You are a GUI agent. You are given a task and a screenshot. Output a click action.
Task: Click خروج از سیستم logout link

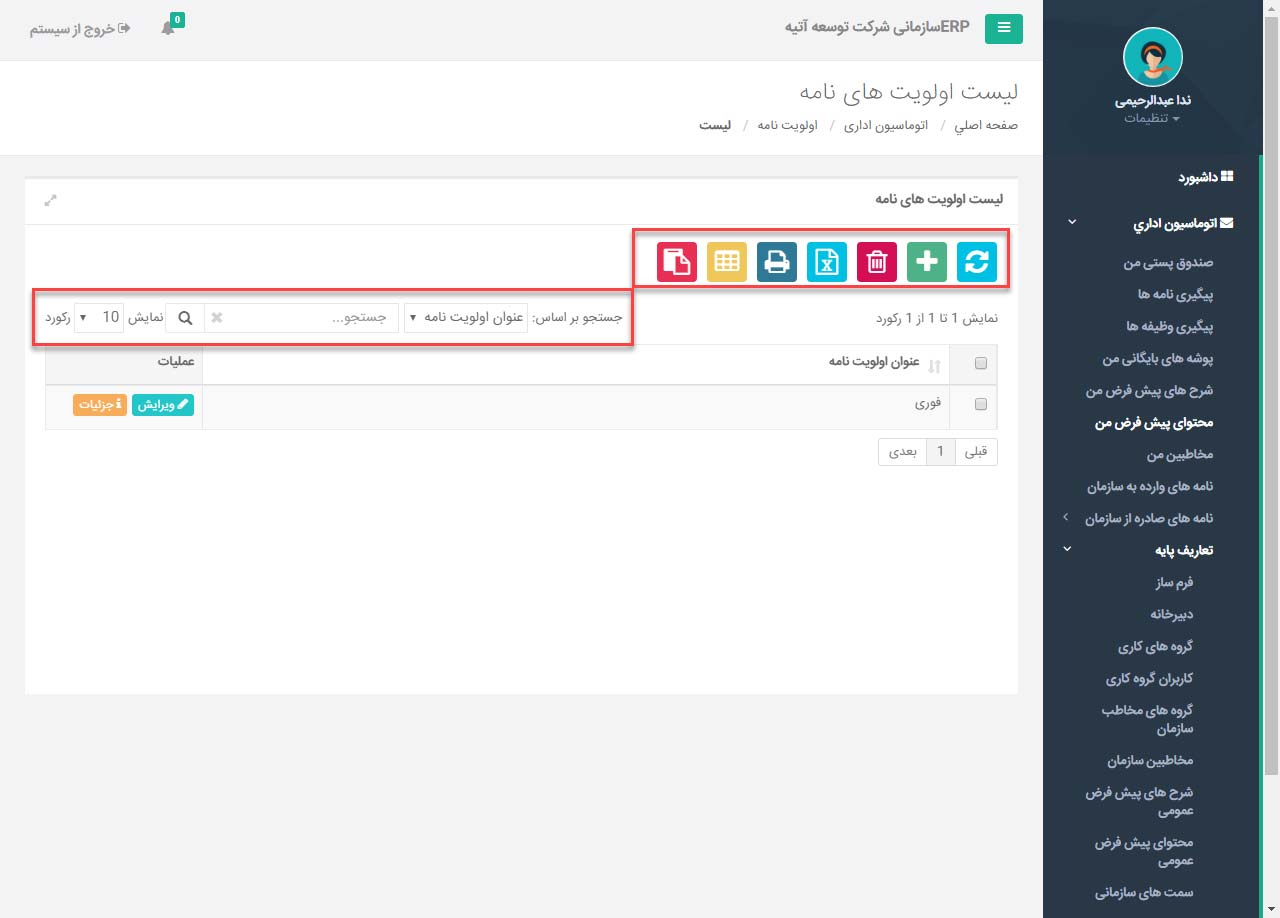80,28
